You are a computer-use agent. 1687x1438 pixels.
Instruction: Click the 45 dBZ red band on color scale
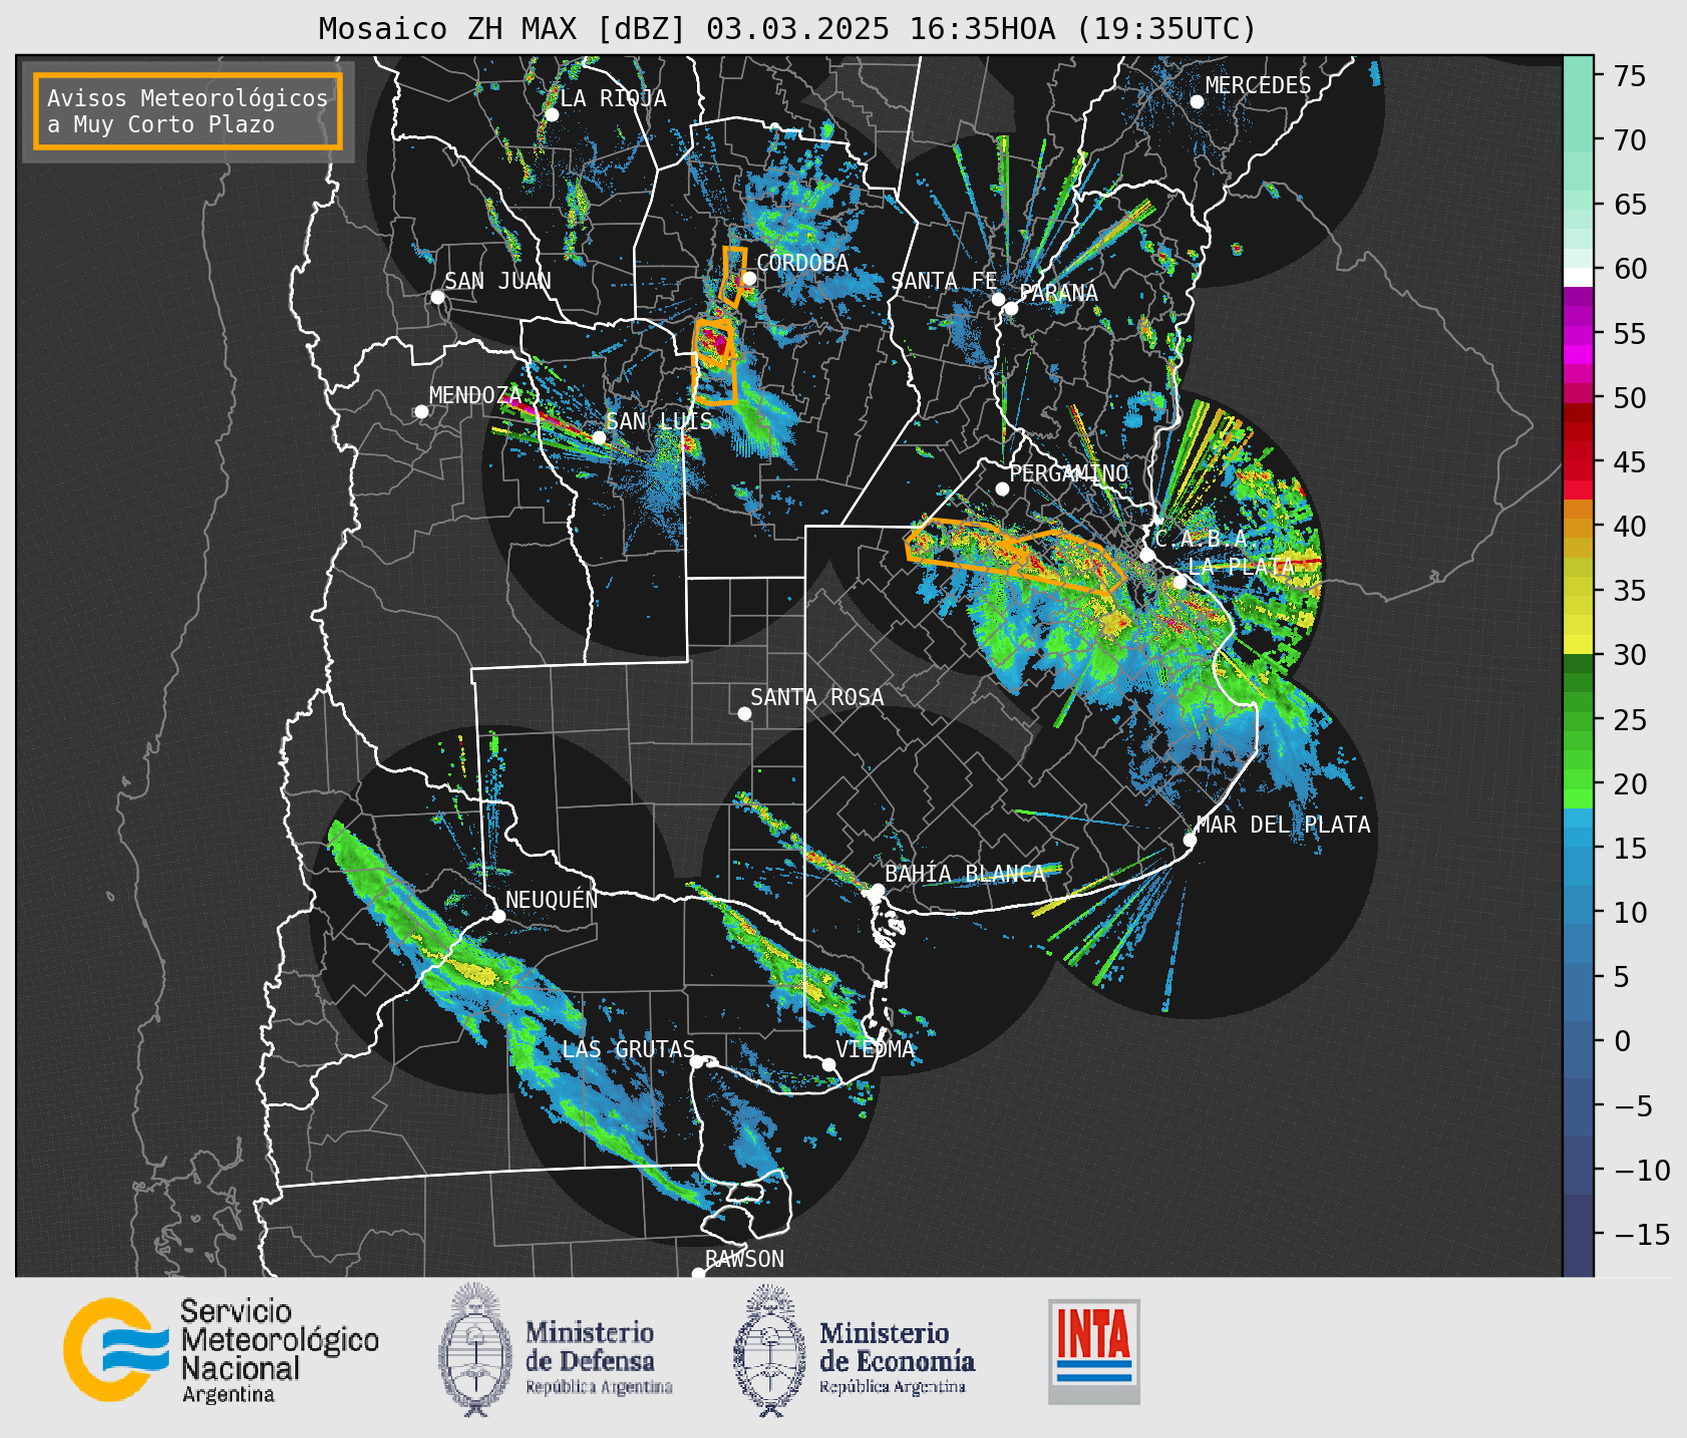pos(1578,461)
